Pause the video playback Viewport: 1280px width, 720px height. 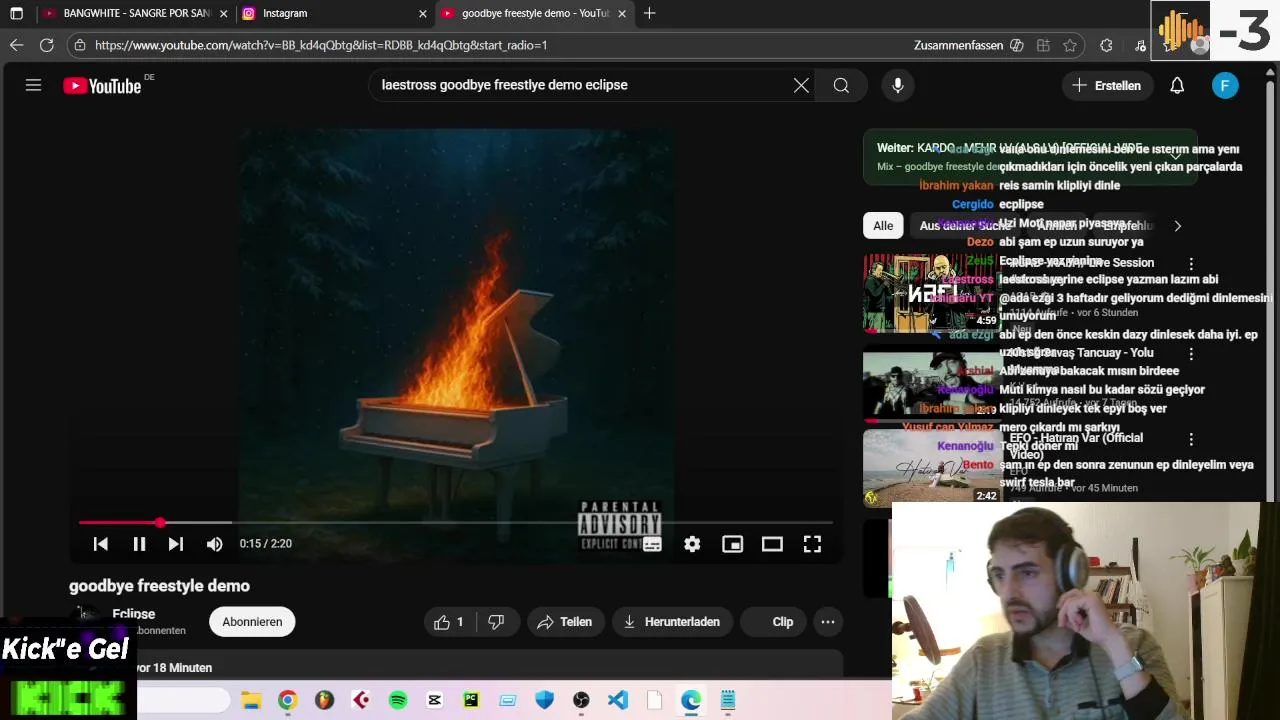[x=139, y=544]
